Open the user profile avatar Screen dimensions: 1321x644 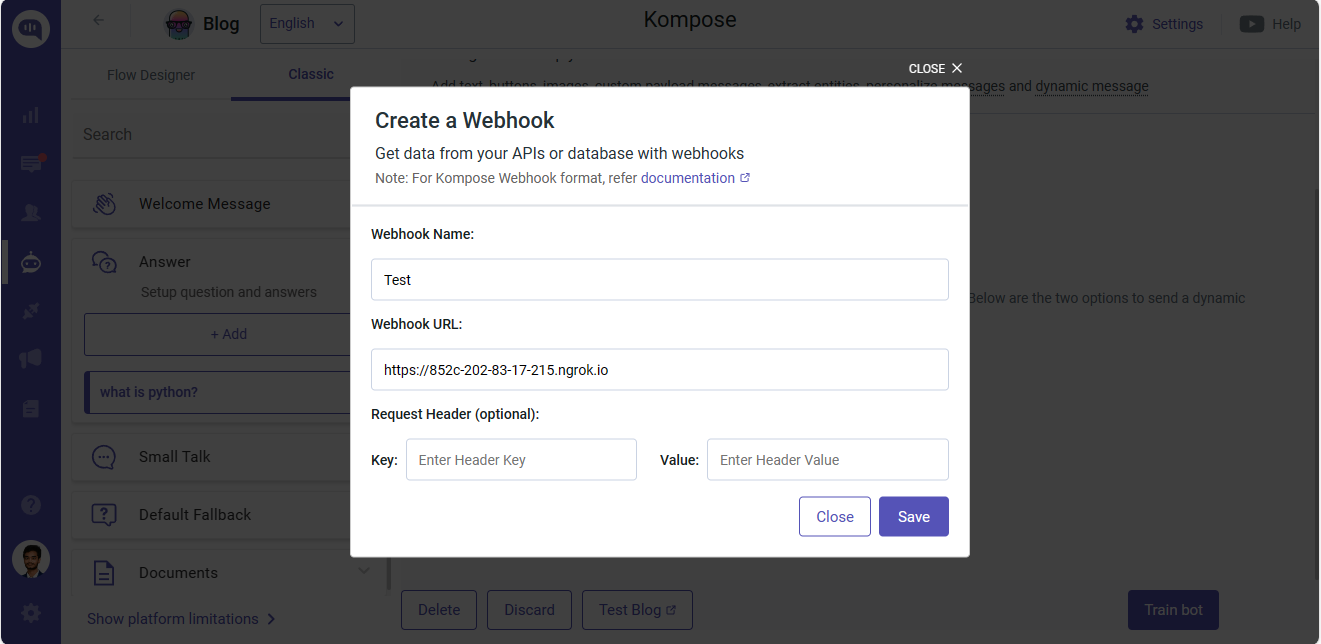click(31, 559)
